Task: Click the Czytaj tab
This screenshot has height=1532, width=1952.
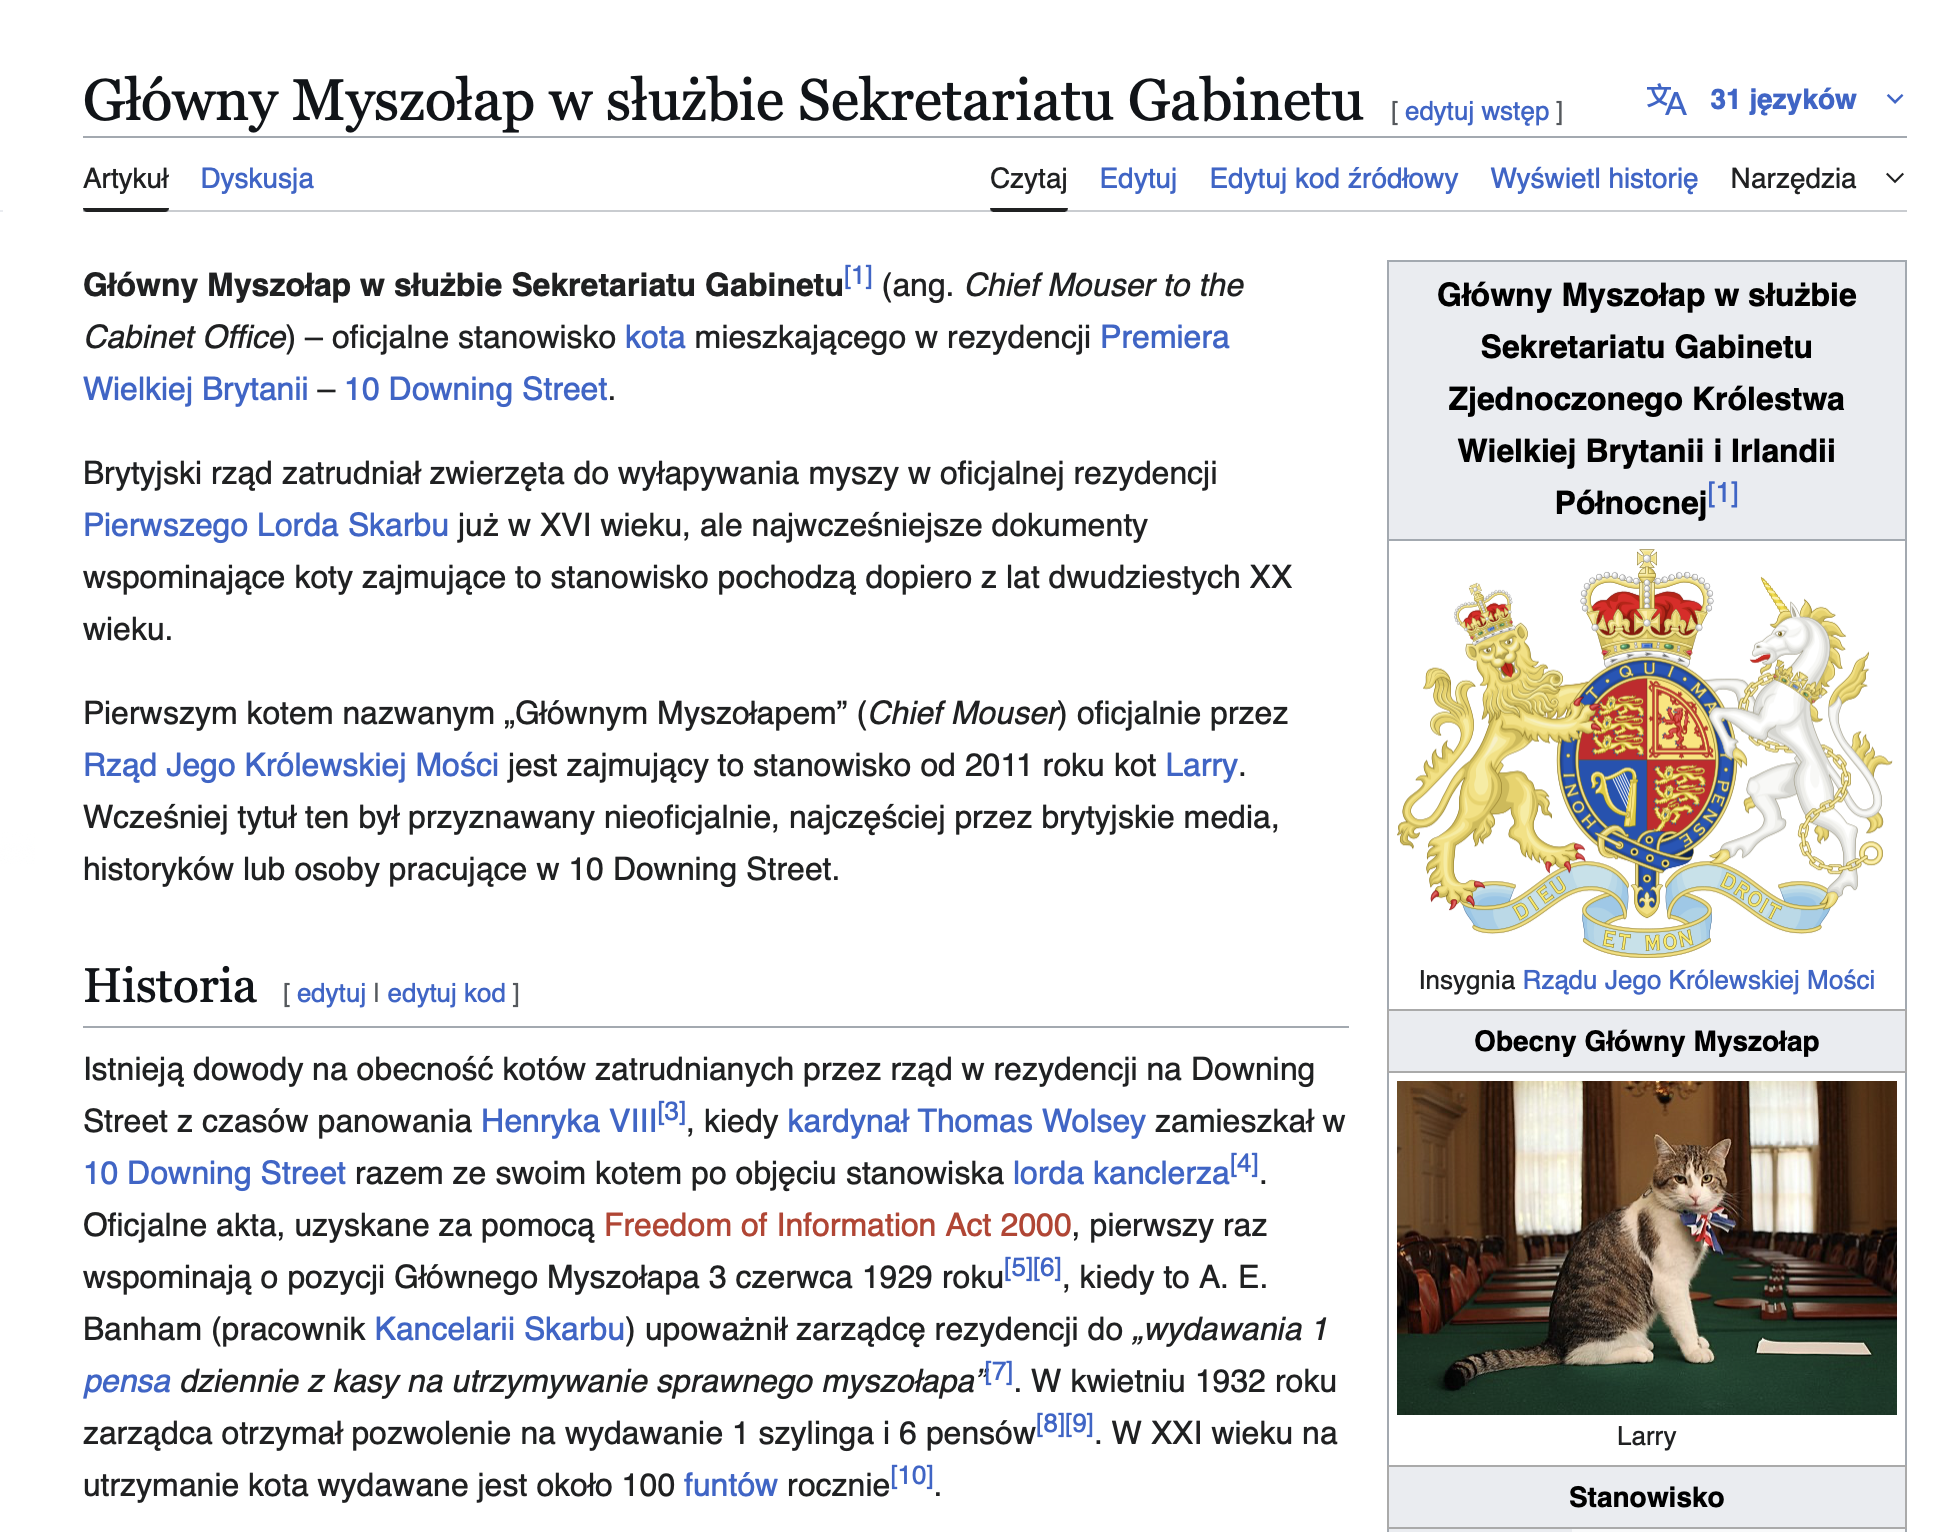Action: pos(1028,179)
